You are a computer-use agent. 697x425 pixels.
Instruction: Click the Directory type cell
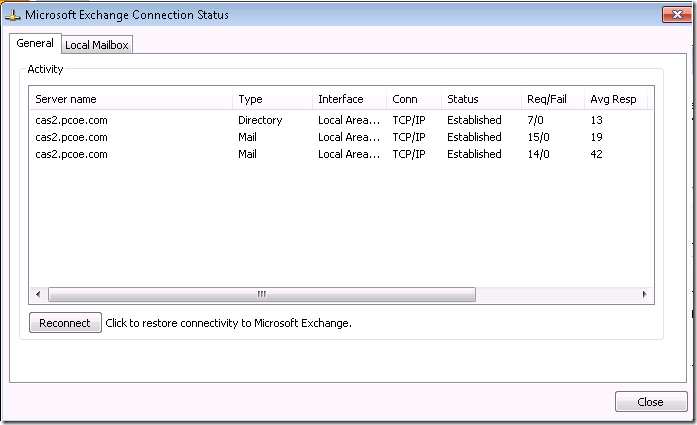click(x=260, y=120)
